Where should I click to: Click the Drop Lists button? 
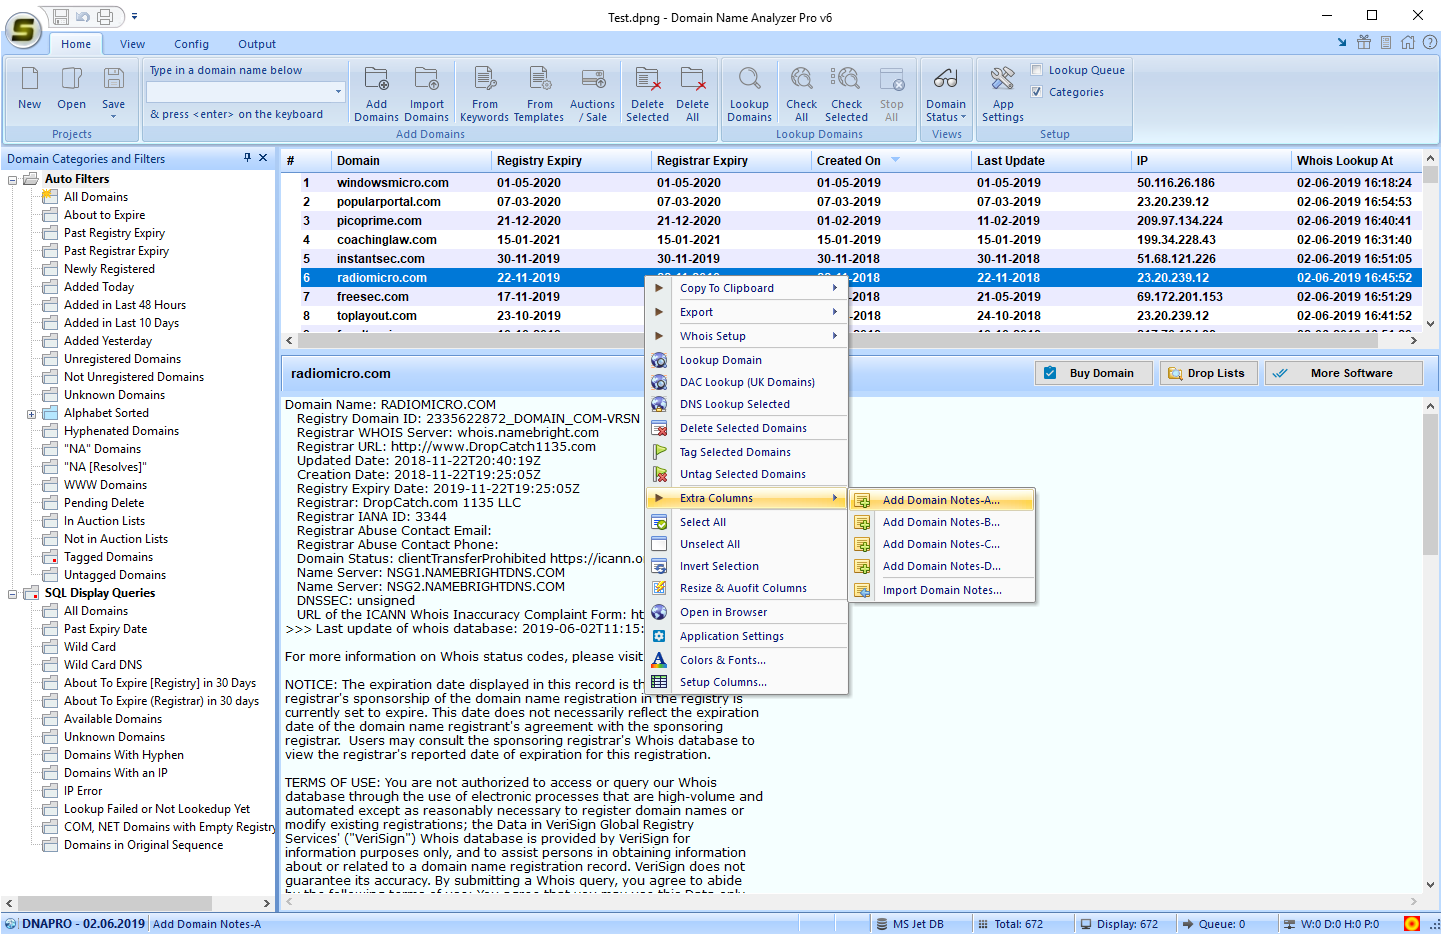point(1207,373)
